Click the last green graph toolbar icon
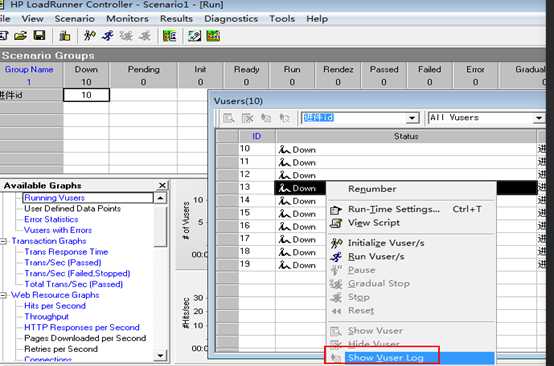 (x=213, y=36)
